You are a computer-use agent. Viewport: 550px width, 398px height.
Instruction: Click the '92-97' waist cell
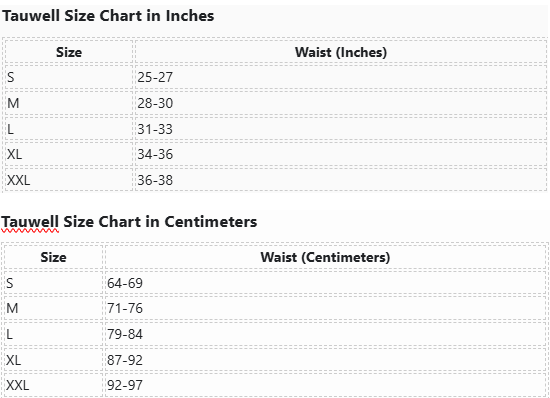(325, 385)
